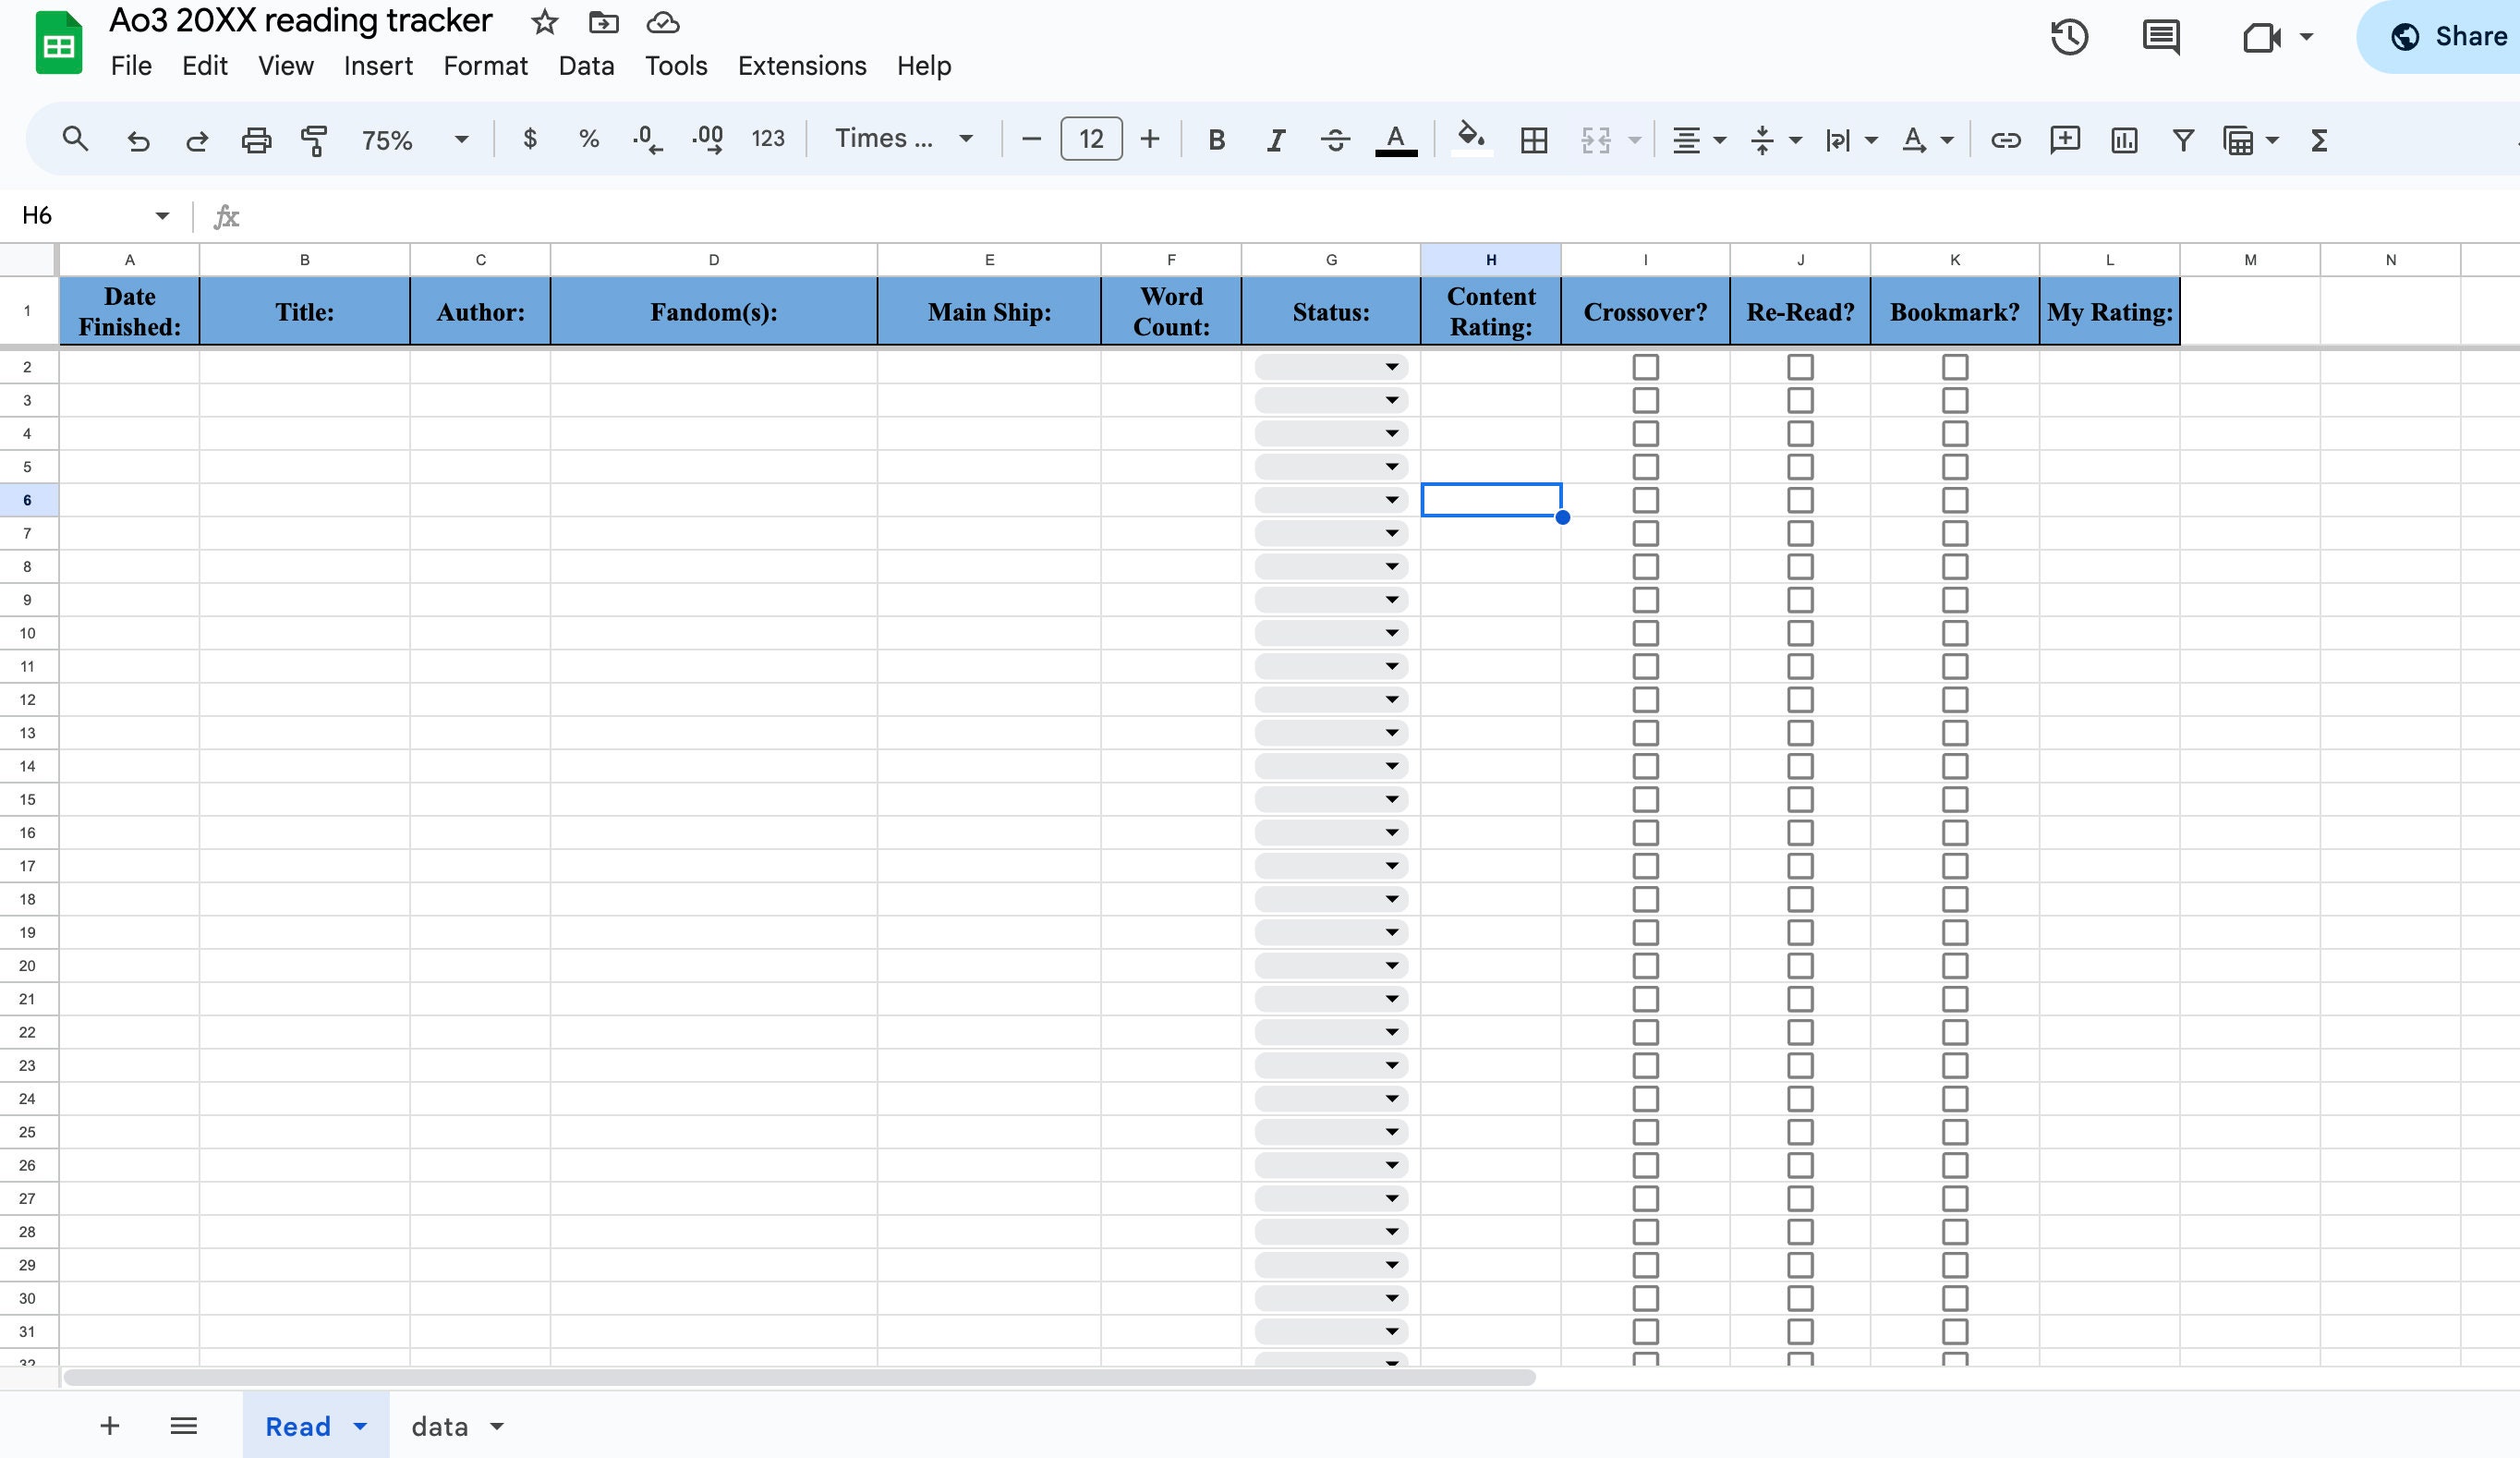Check the first Crossover checkbox
2520x1458 pixels.
pos(1645,367)
